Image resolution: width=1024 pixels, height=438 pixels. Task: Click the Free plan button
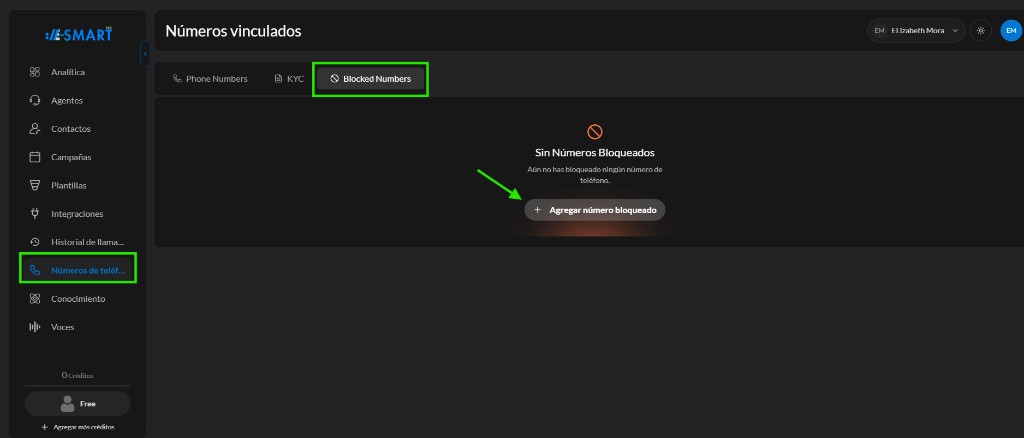tap(78, 404)
